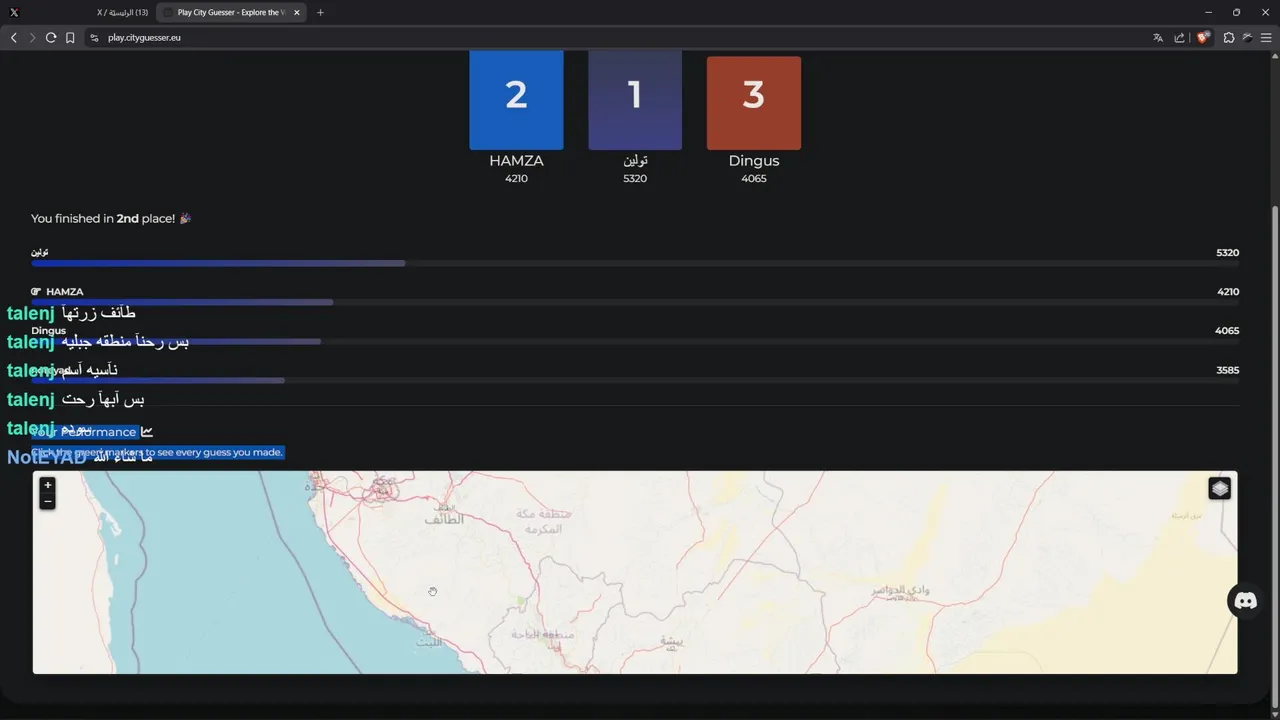
Task: Open the browser hamburger menu
Action: 1266,38
